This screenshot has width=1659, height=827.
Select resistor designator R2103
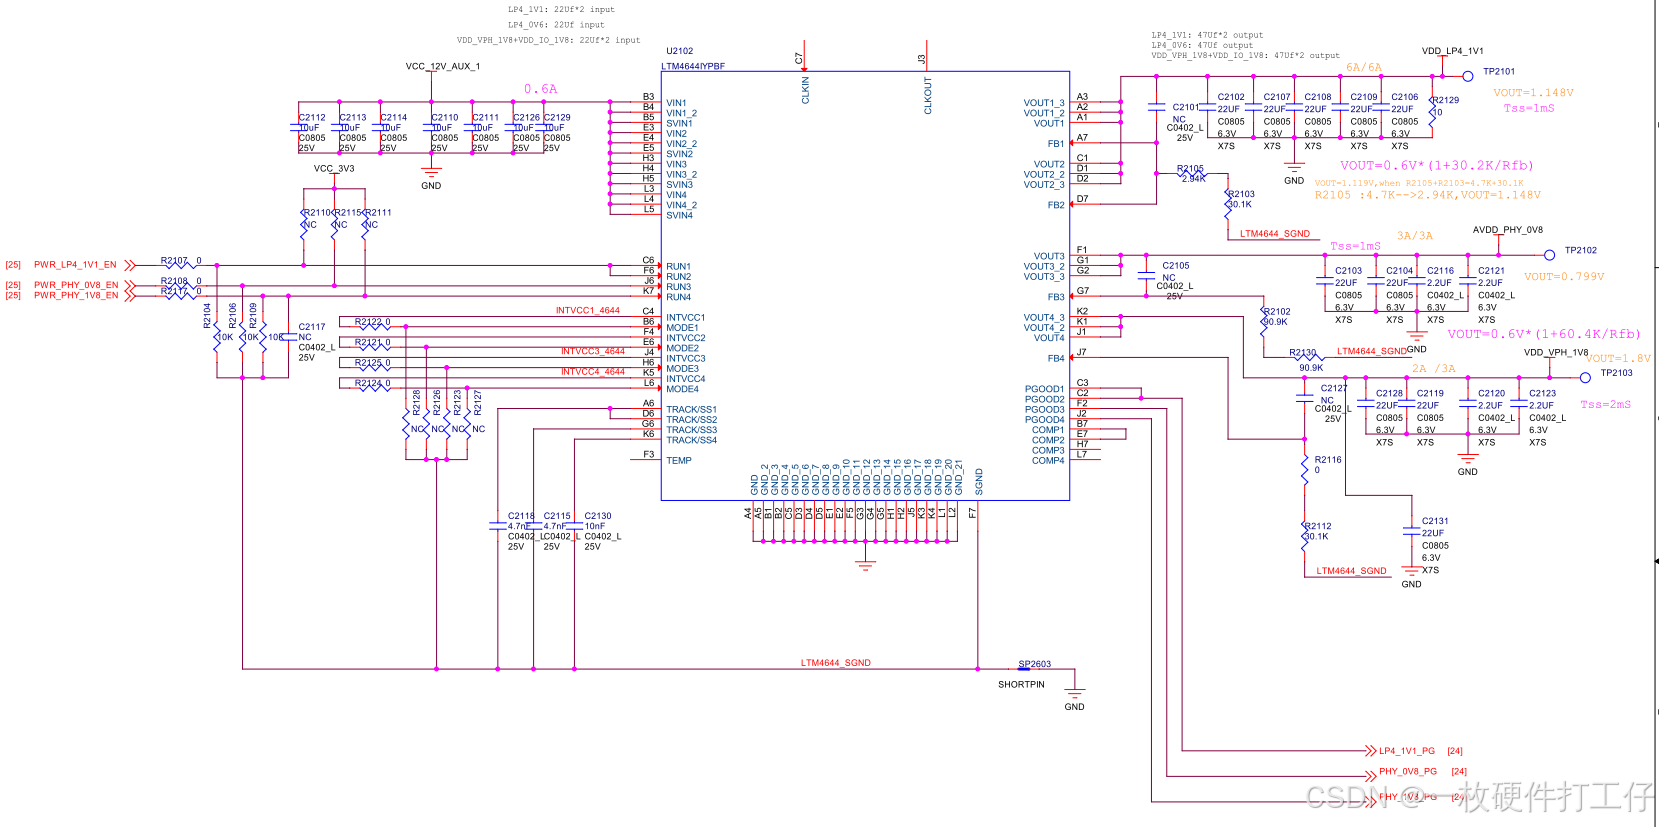[x=1241, y=195]
